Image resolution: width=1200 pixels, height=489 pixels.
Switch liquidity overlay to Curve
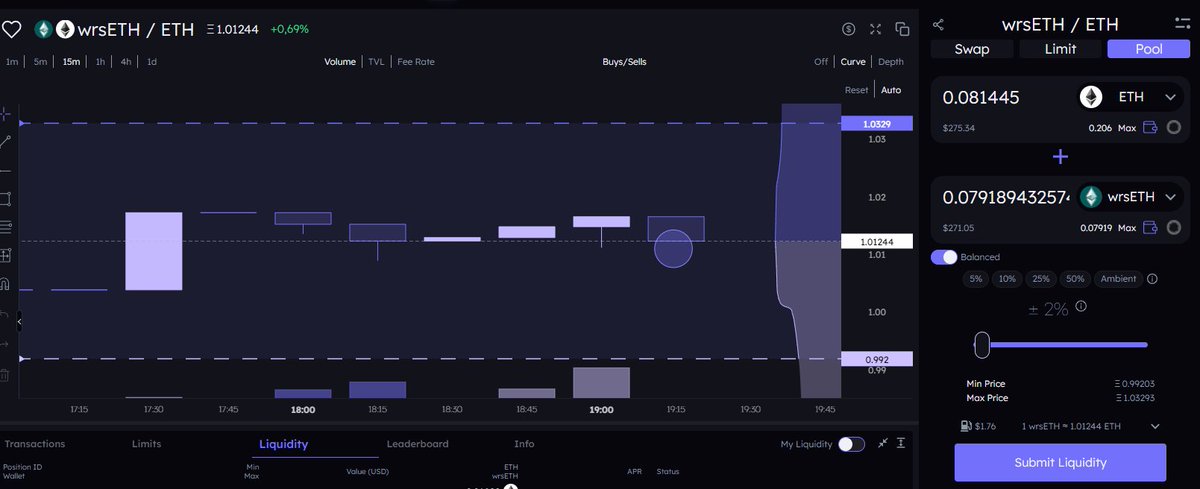click(853, 62)
